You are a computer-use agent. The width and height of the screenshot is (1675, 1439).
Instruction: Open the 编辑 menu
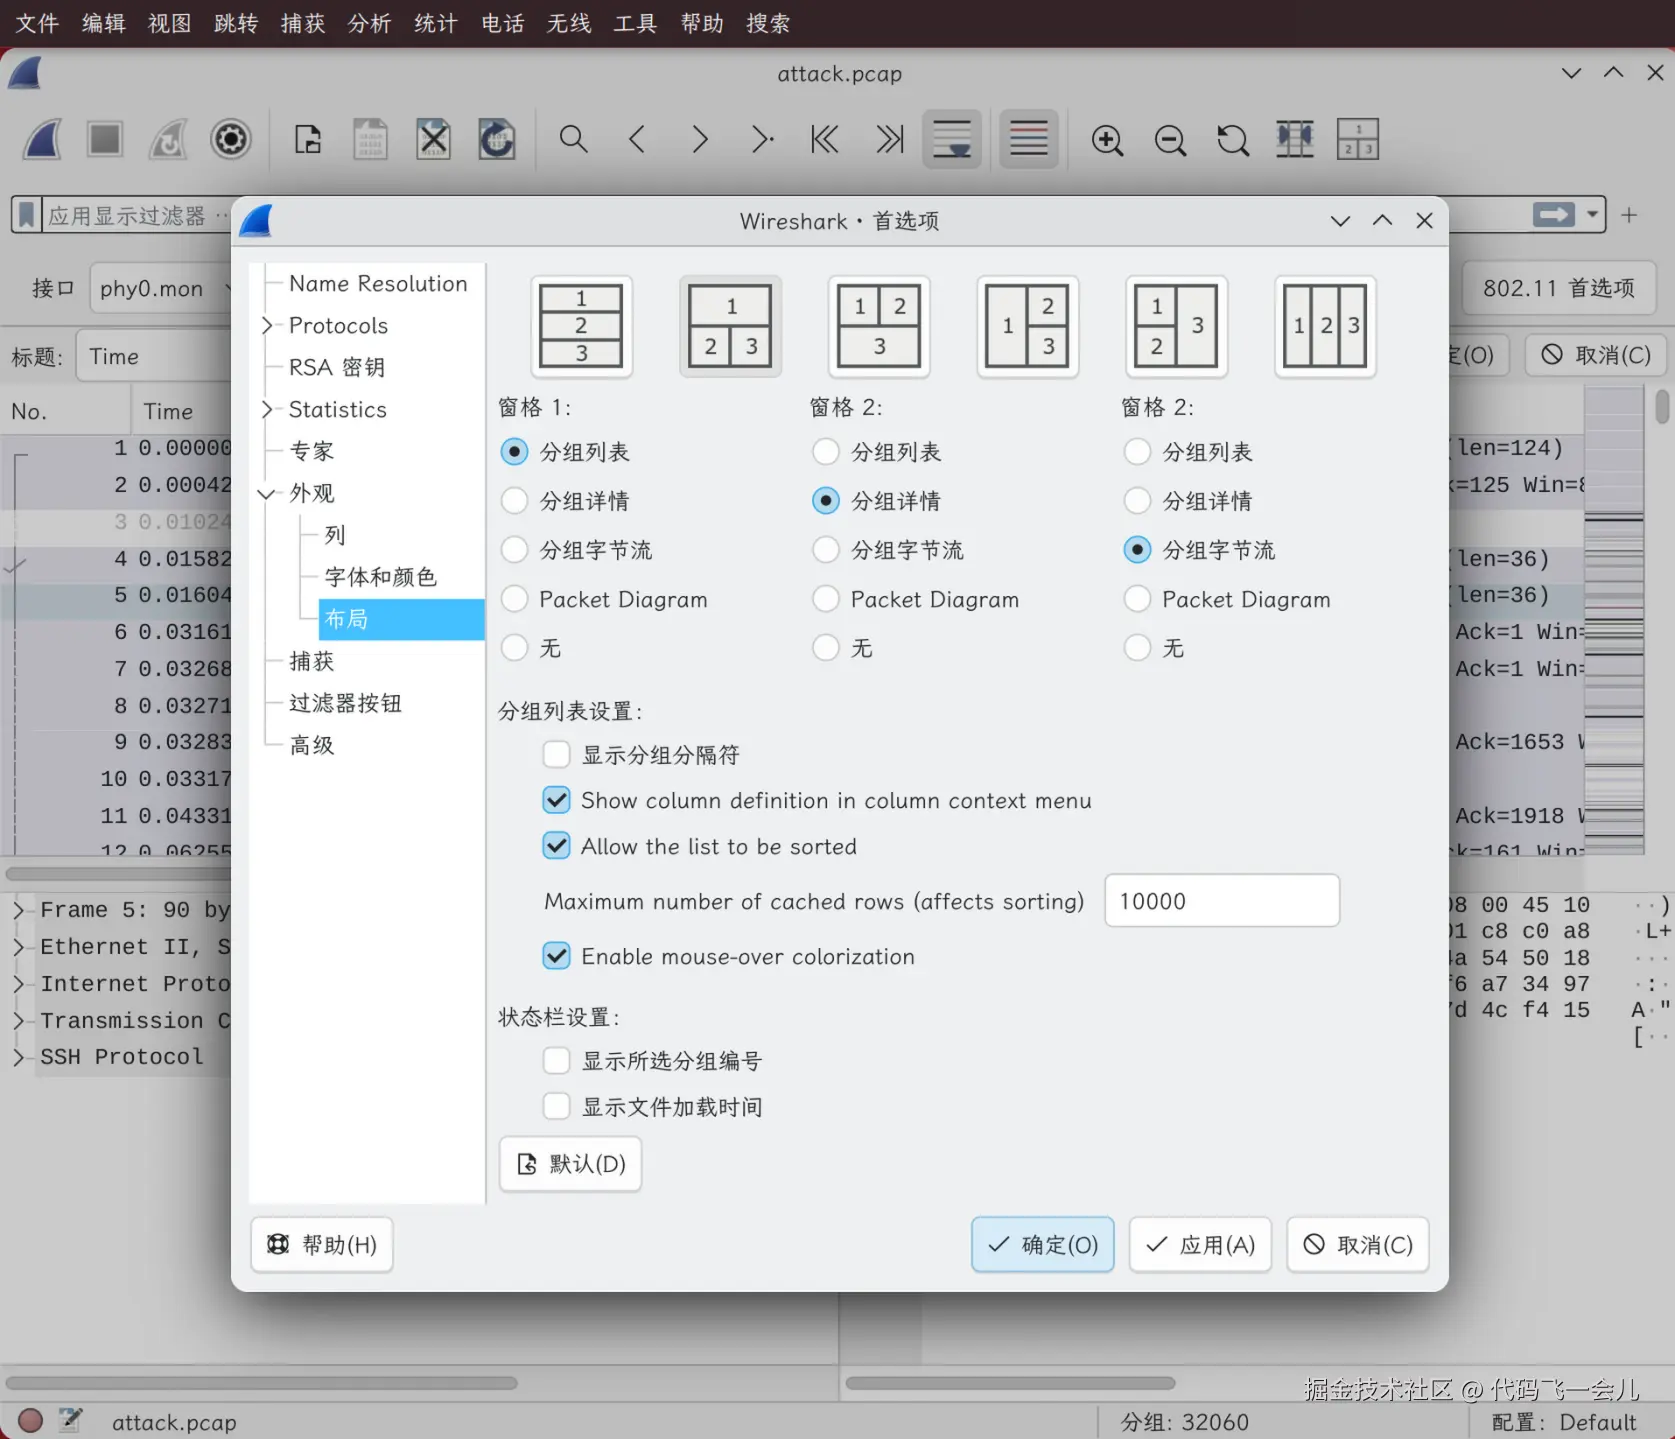point(104,23)
